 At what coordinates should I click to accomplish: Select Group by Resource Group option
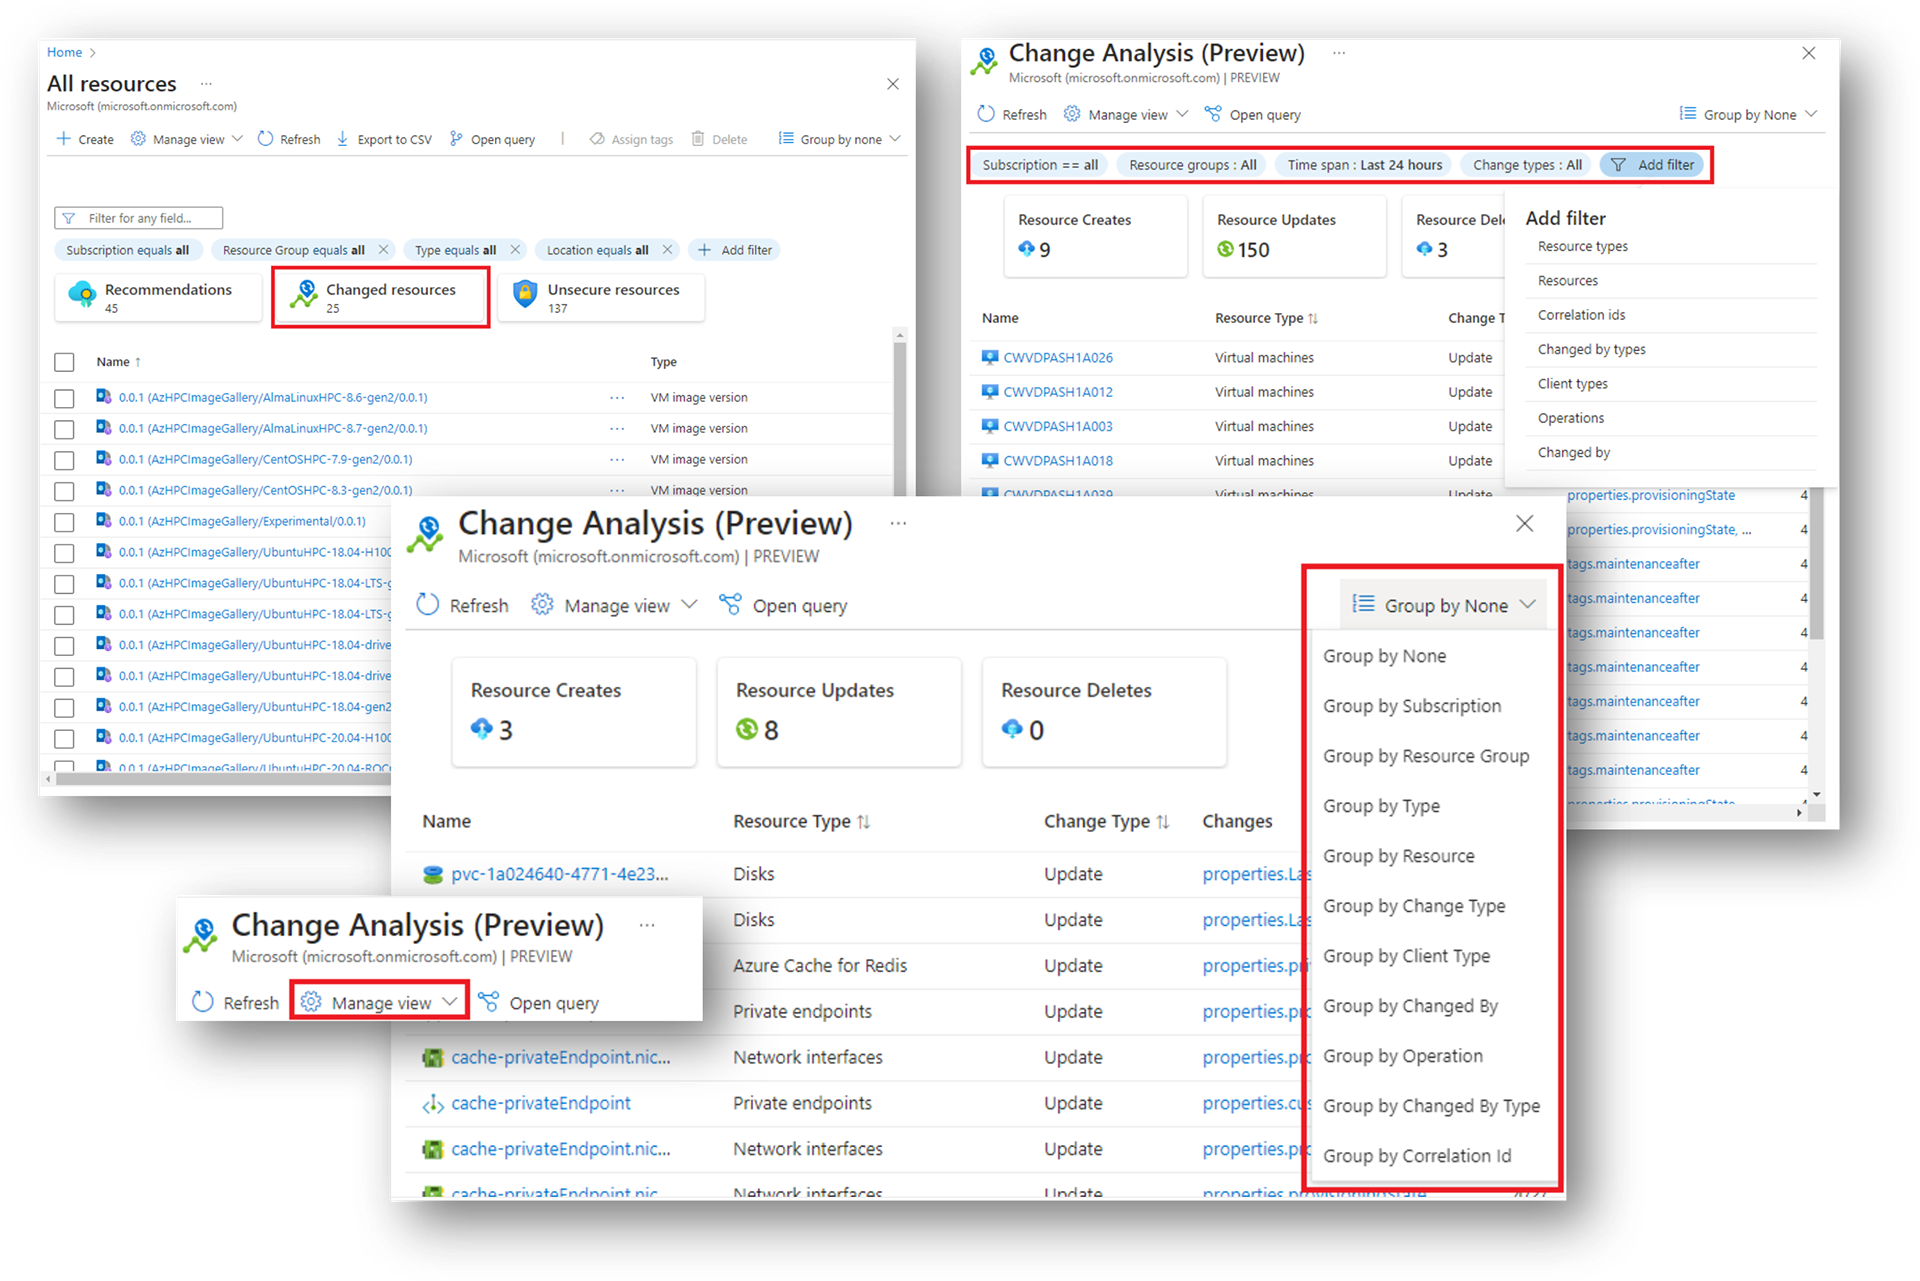pos(1426,756)
